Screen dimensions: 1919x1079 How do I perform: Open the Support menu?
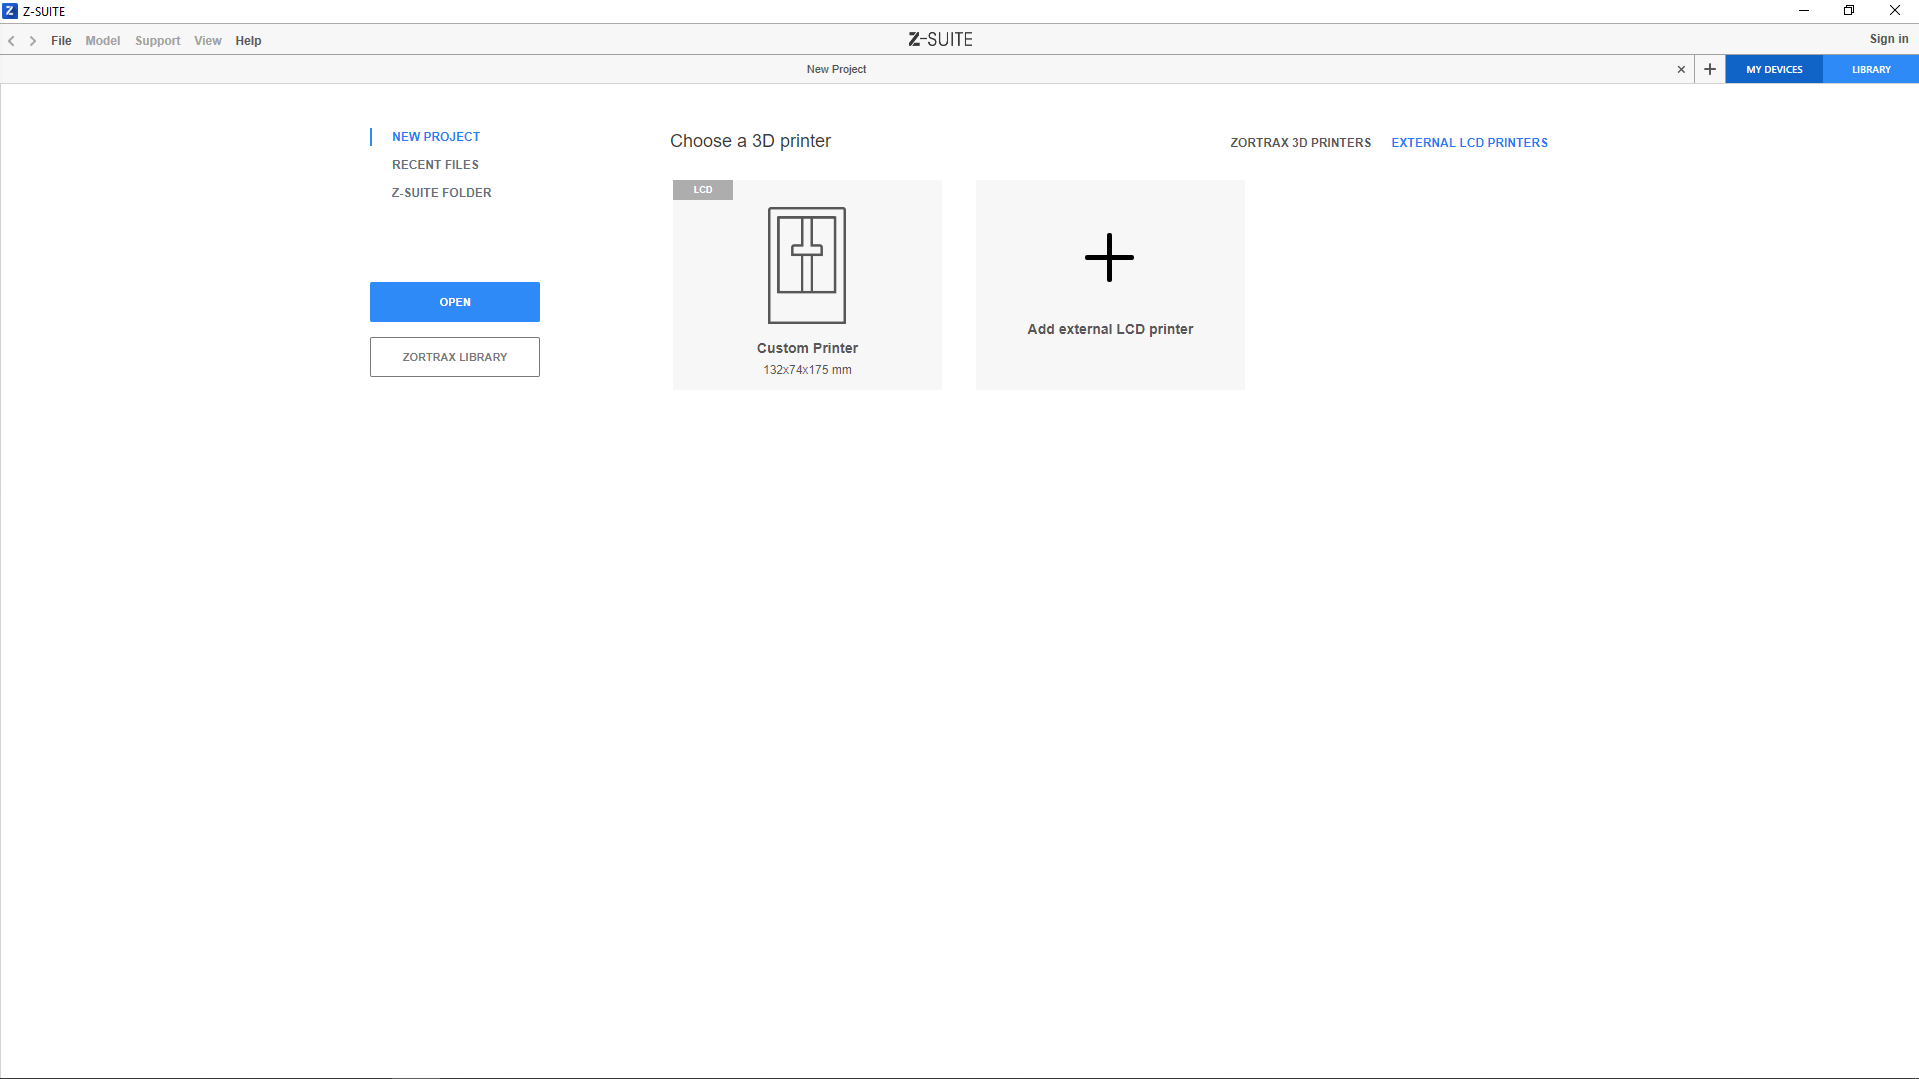157,41
